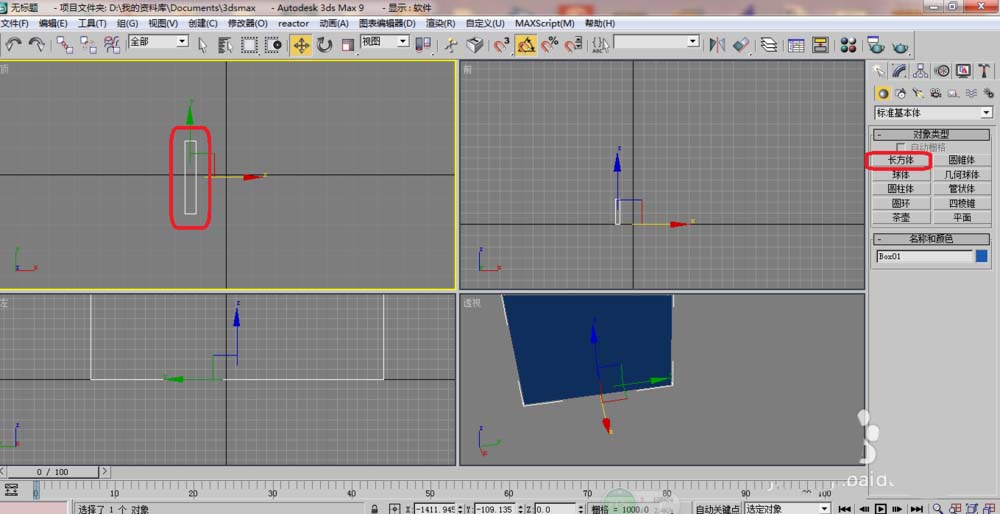
Task: Open the Layer Manager icon
Action: point(768,45)
